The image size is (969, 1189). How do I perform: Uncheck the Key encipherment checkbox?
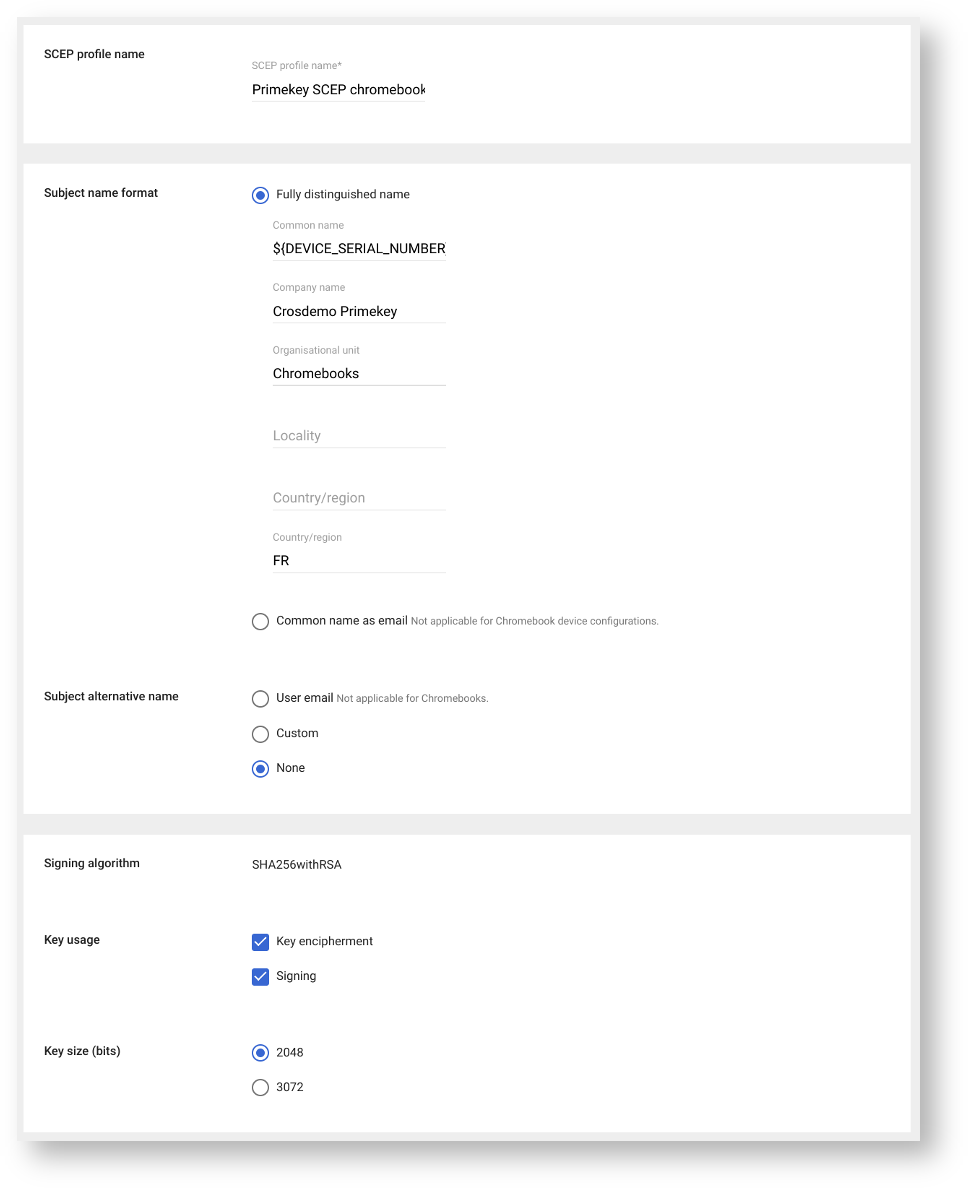point(261,942)
